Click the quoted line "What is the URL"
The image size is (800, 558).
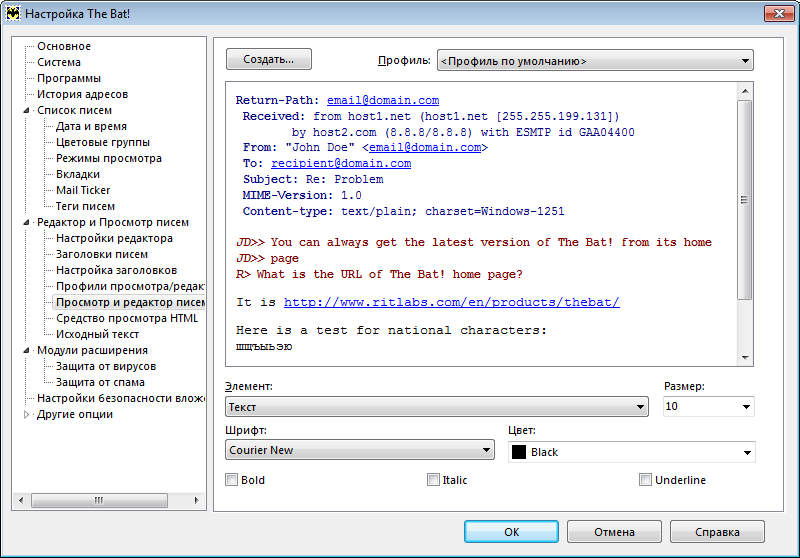(379, 274)
